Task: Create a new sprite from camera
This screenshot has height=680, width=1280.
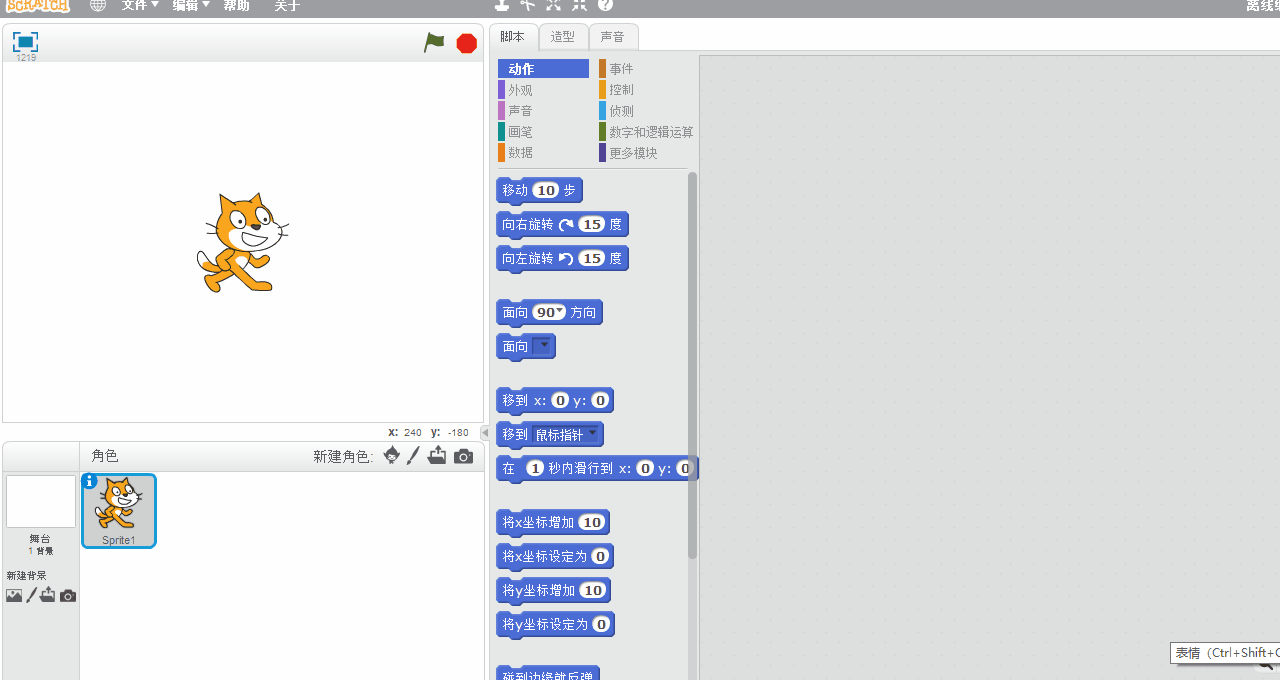Action: click(x=463, y=456)
